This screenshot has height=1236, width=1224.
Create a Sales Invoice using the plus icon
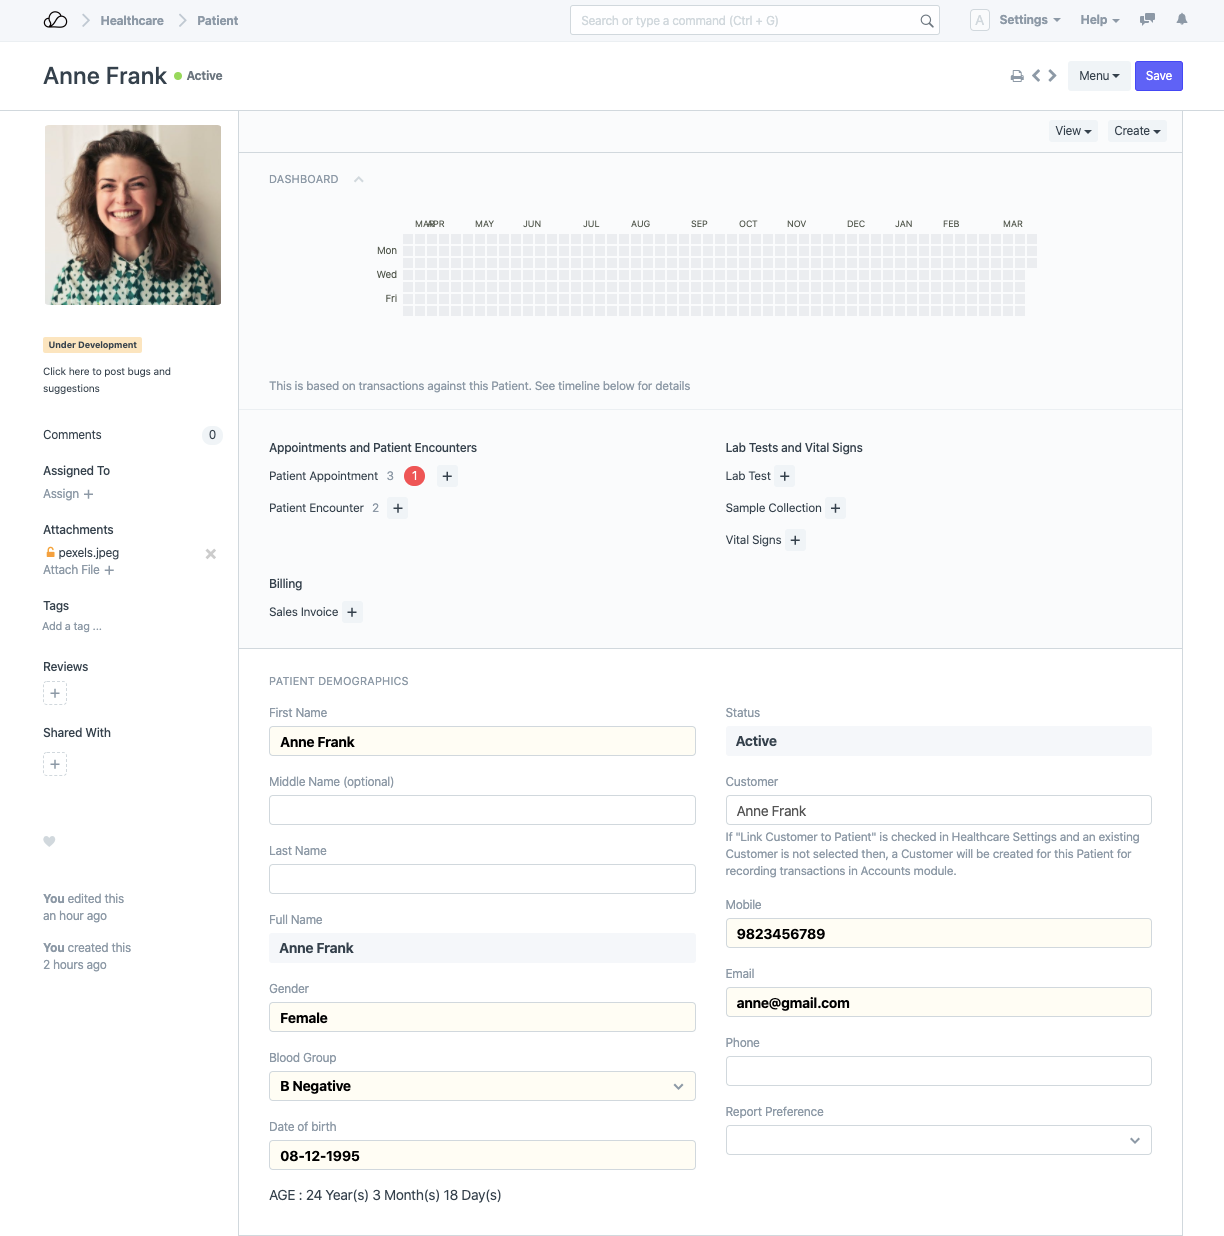click(351, 612)
